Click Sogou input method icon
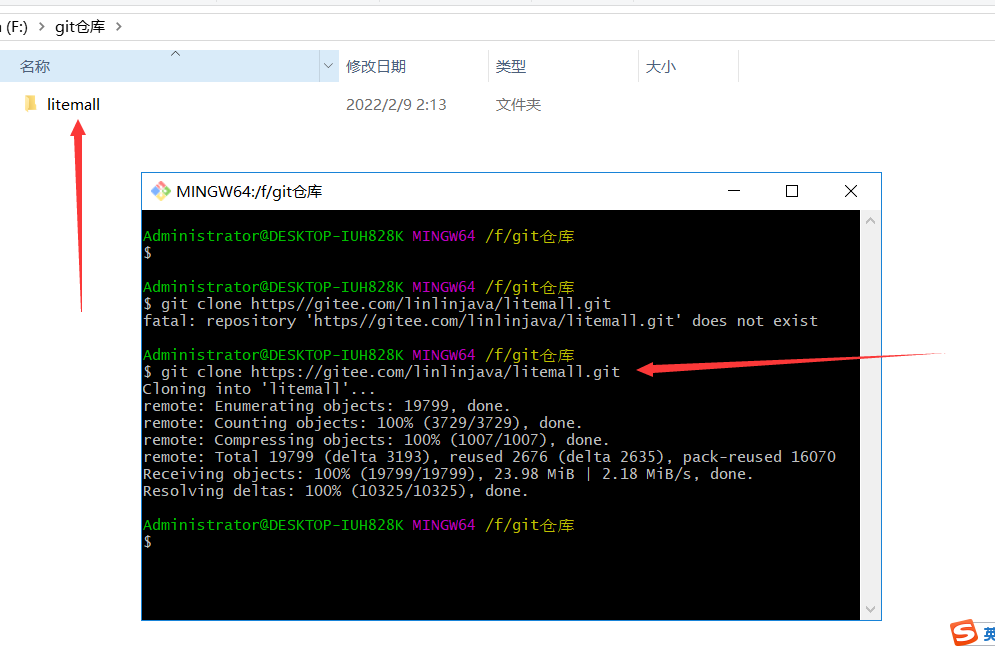Screen dimensions: 995x654 pyautogui.click(x=963, y=632)
